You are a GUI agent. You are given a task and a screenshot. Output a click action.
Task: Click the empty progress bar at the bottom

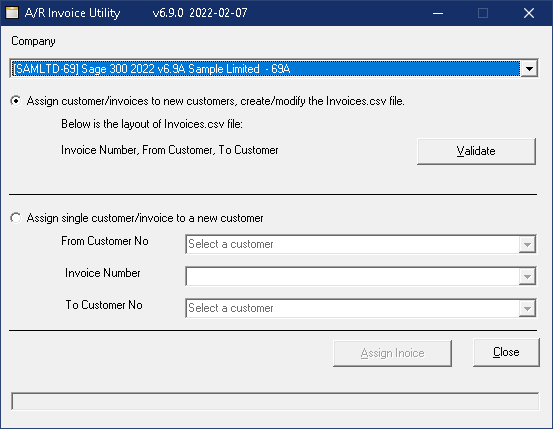275,401
